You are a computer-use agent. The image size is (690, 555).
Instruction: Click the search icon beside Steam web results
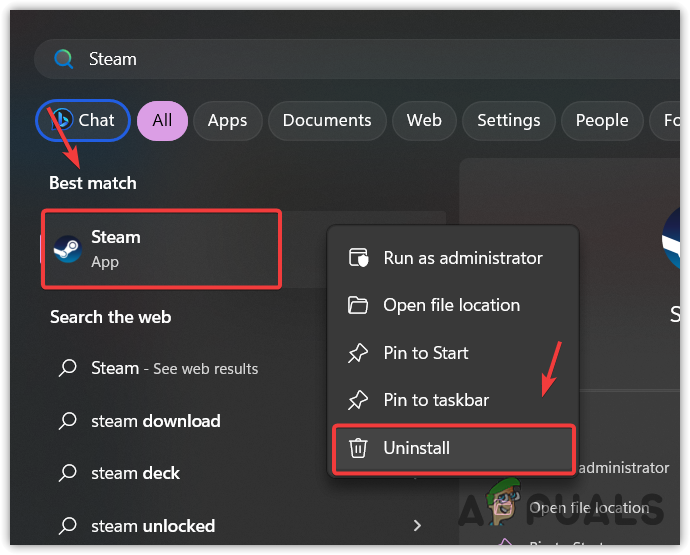(x=68, y=368)
